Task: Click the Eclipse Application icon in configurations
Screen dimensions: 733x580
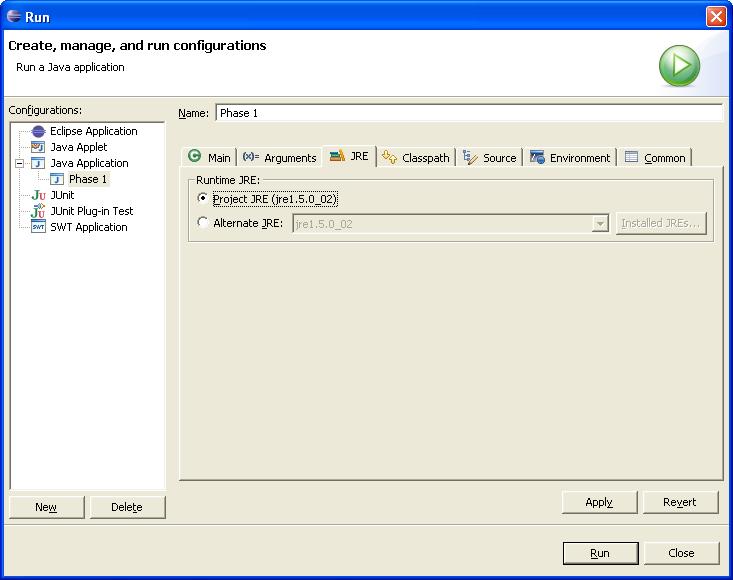Action: click(x=38, y=131)
